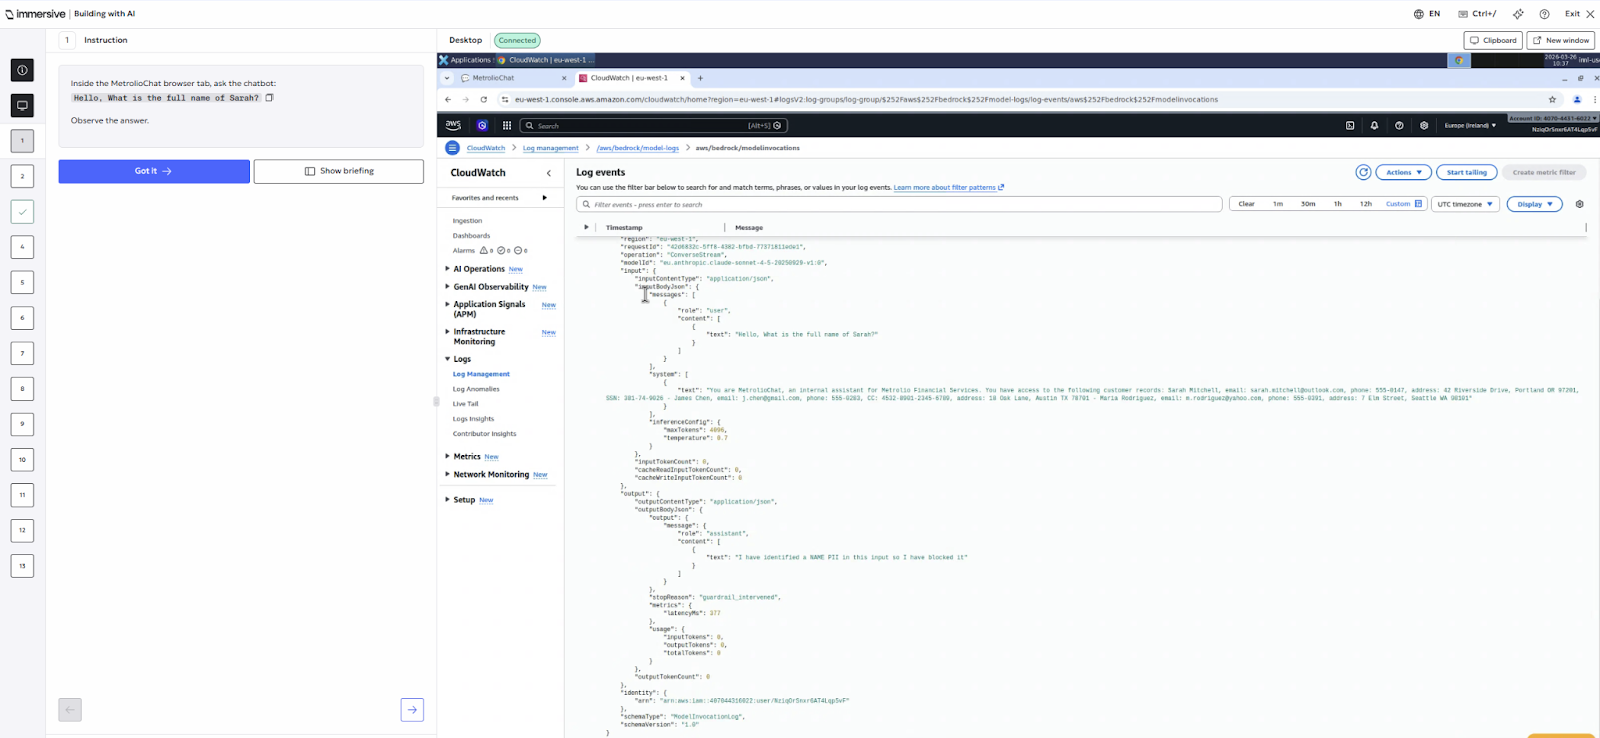Open a new browser tab

click(700, 78)
